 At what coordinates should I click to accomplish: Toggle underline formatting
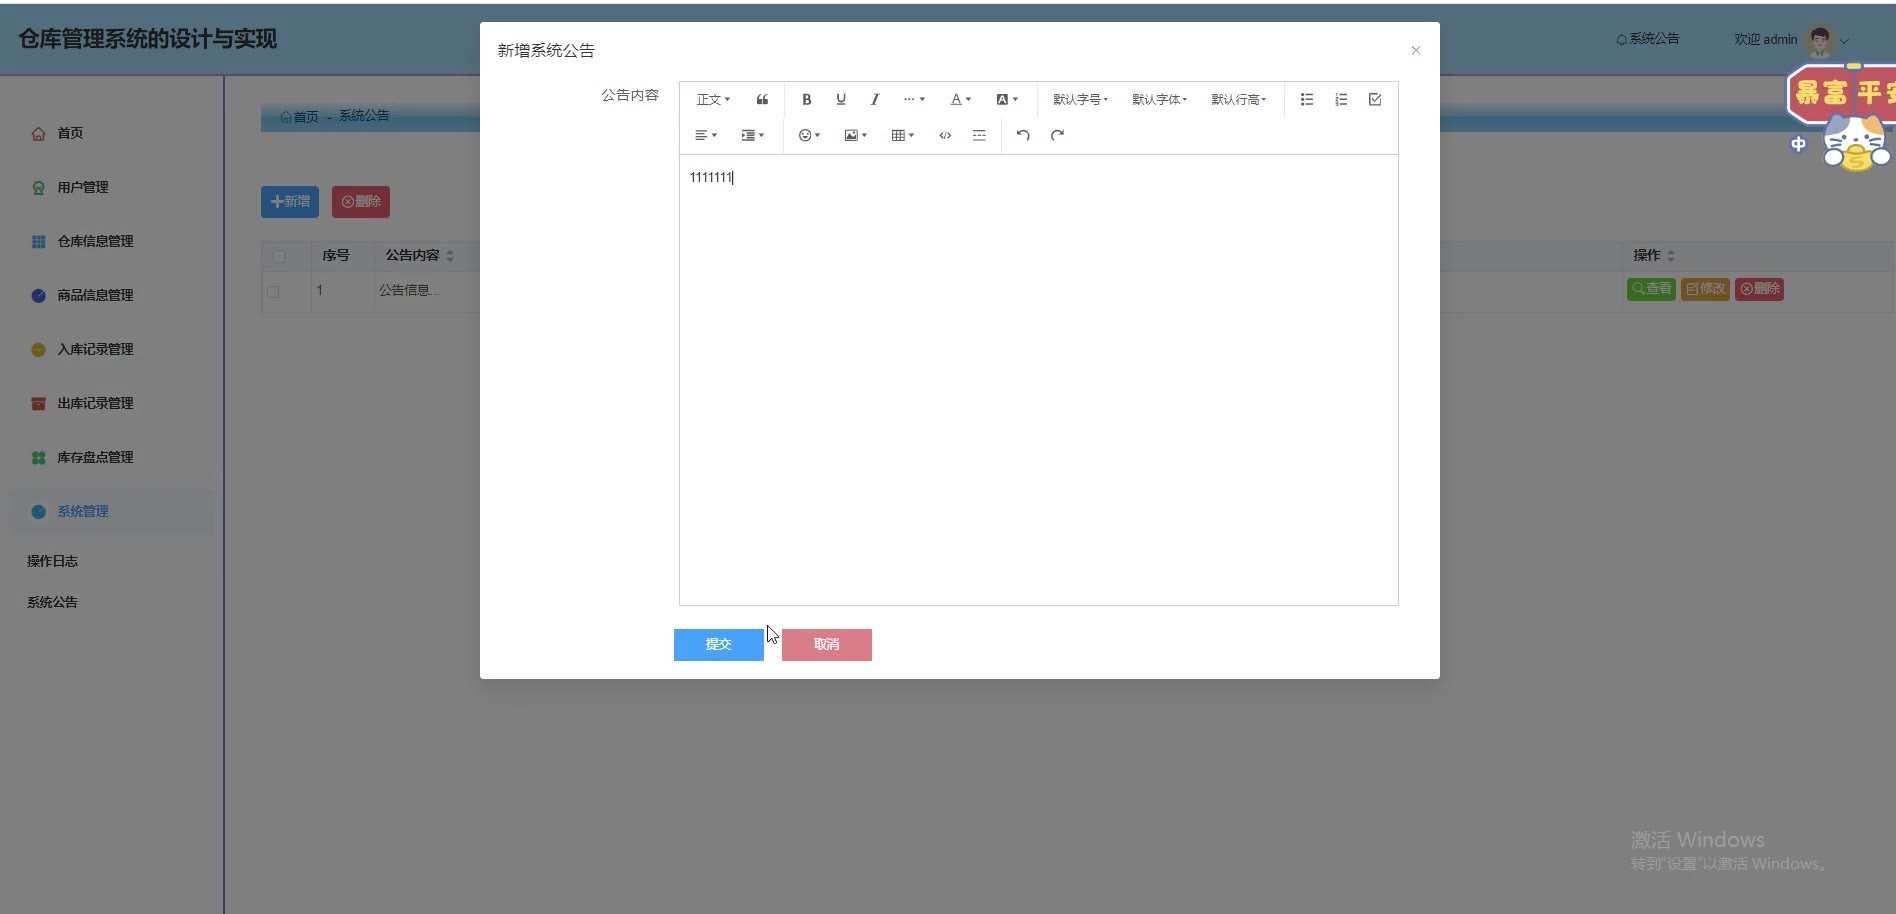coord(841,99)
